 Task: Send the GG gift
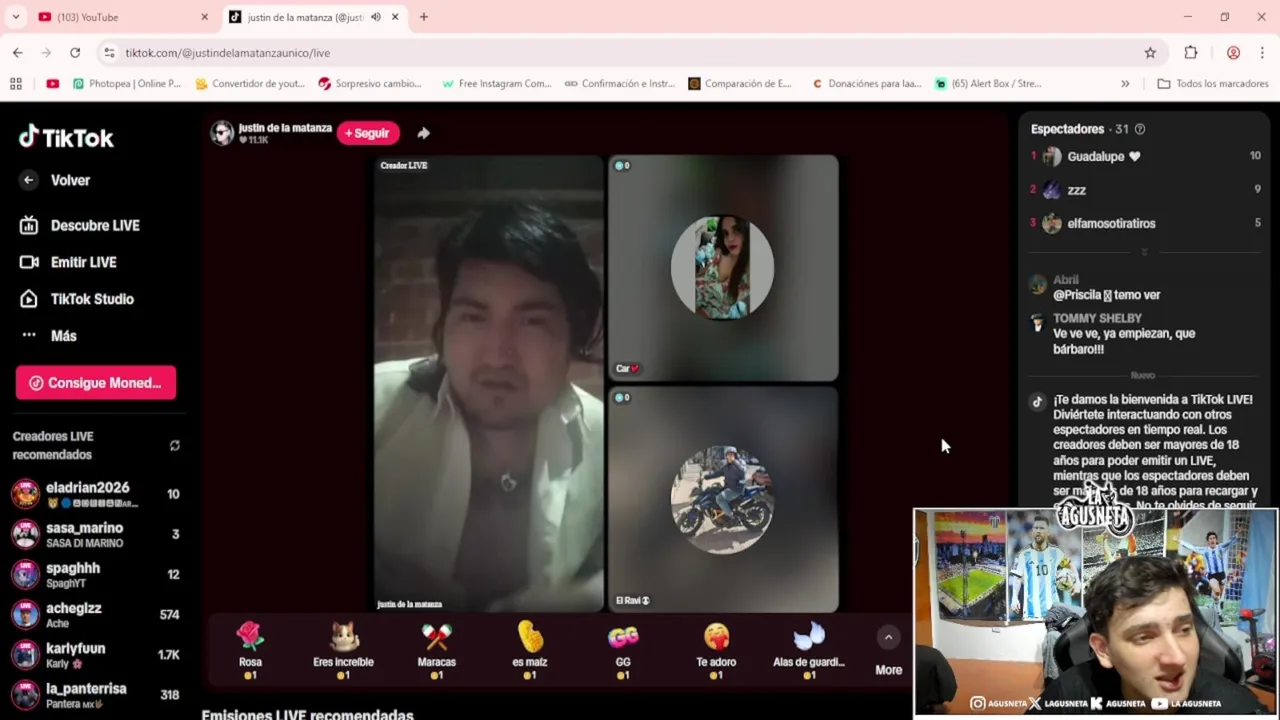[623, 650]
